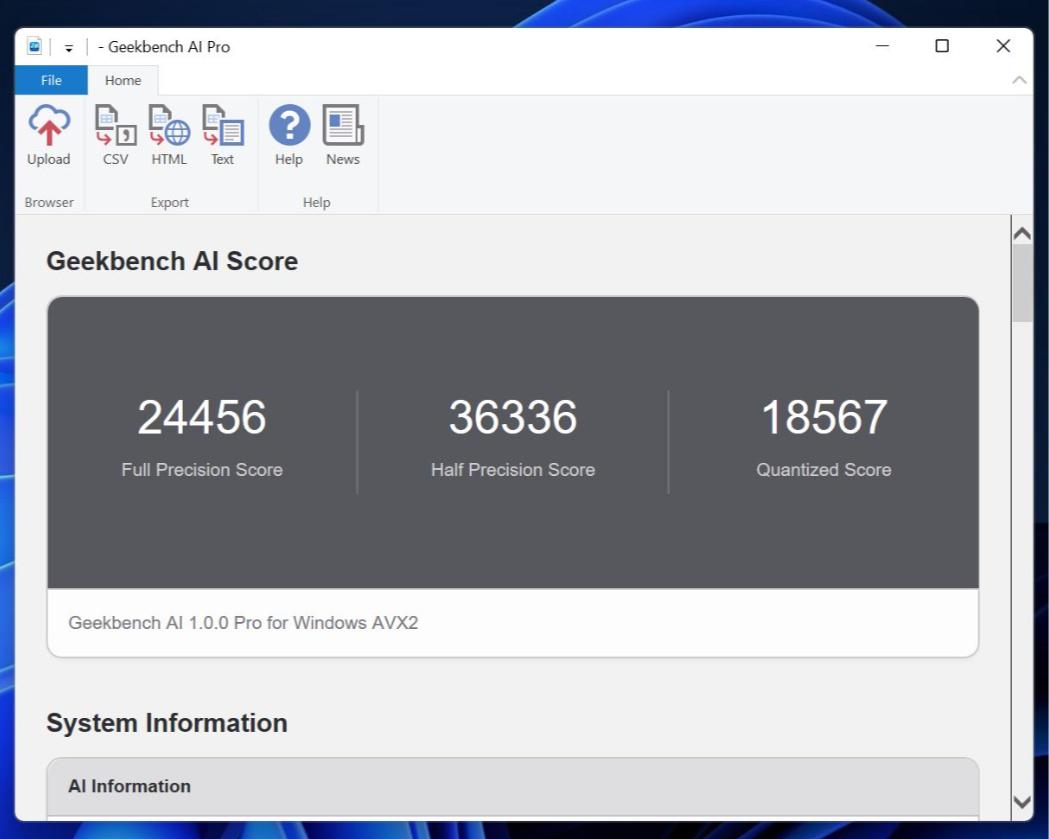Select the Quantized Score 18567
Screen dimensions: 1049x839
click(824, 419)
